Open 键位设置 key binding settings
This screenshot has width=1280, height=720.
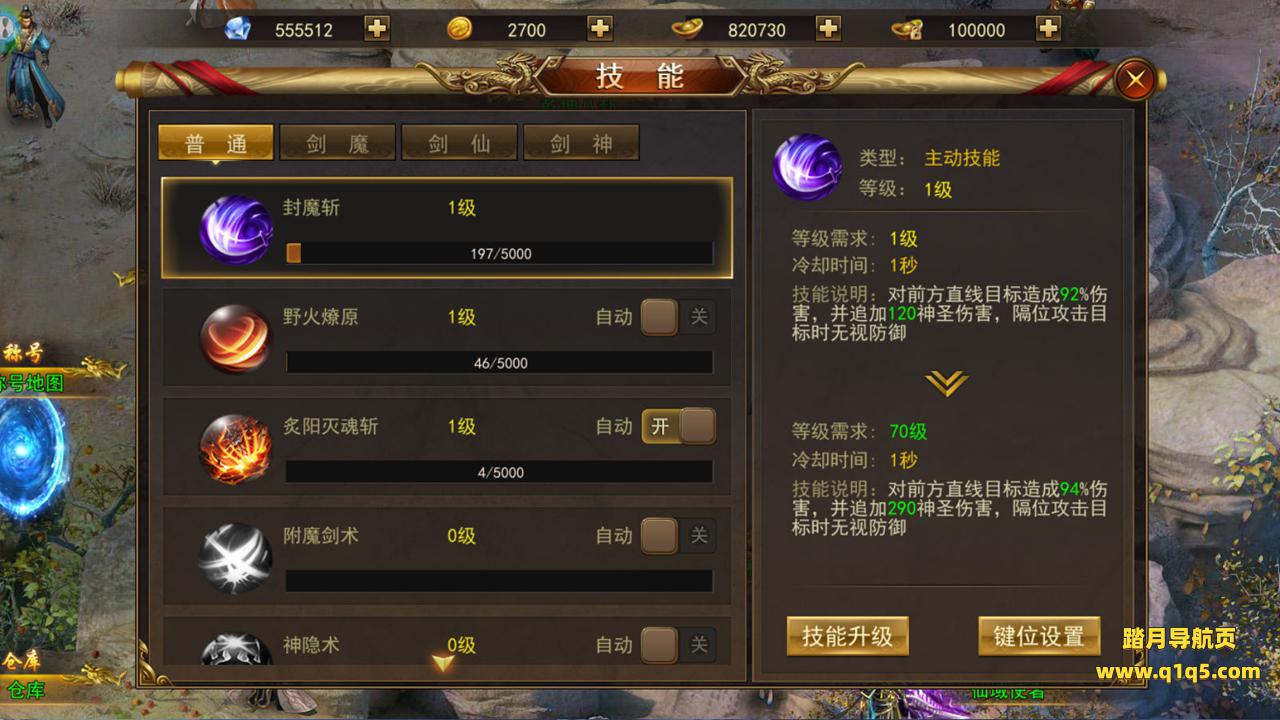tap(1039, 636)
